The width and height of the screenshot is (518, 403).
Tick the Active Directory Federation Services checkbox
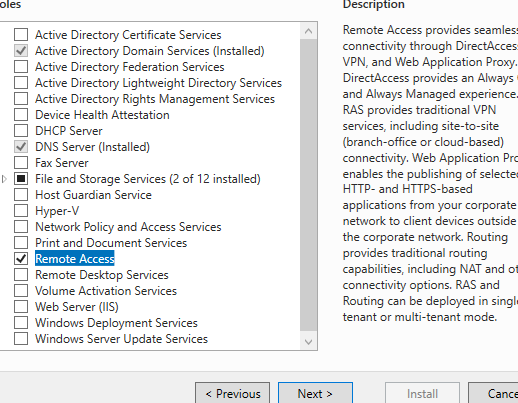point(21,67)
